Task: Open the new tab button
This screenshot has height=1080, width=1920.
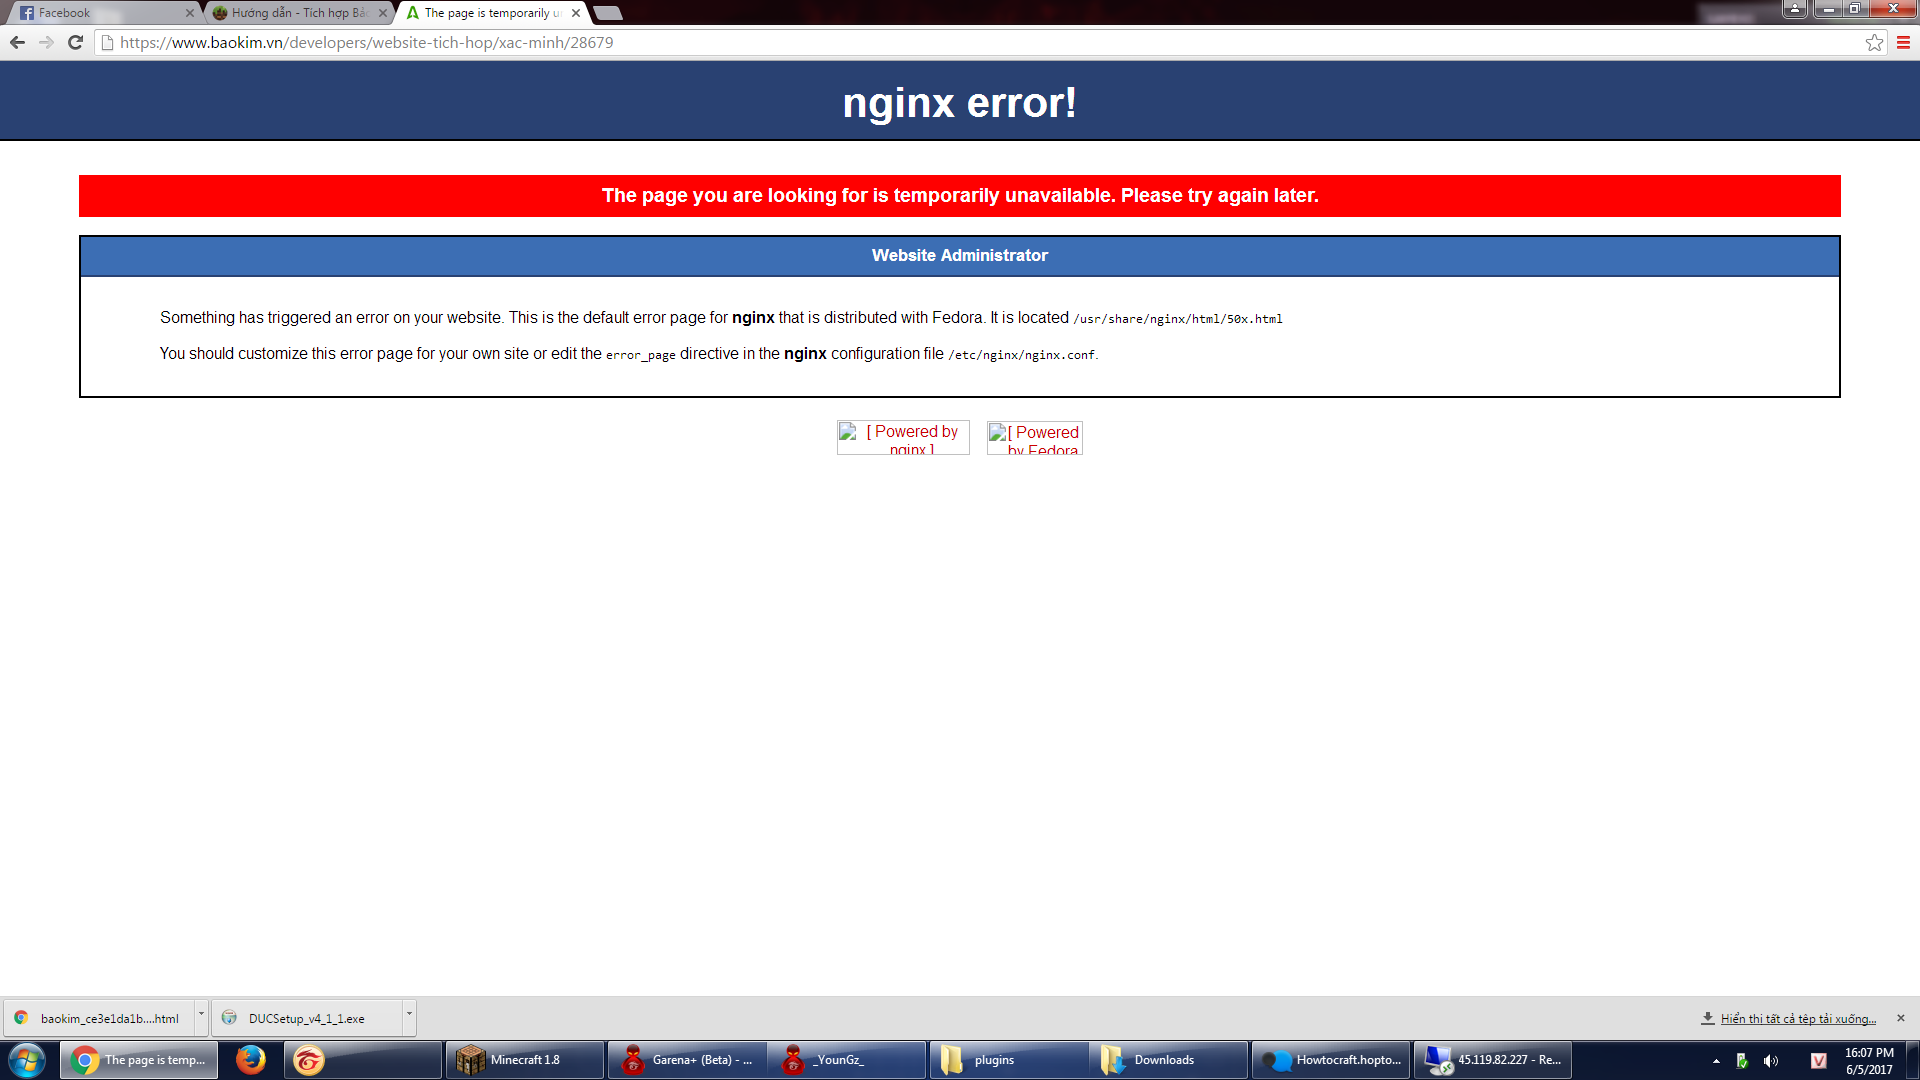Action: pyautogui.click(x=608, y=13)
